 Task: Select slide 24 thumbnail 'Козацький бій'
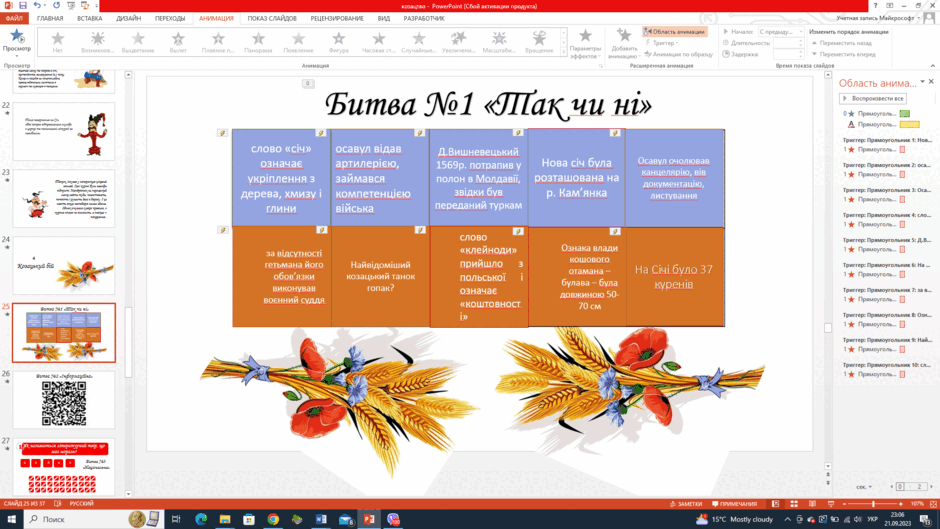(64, 266)
